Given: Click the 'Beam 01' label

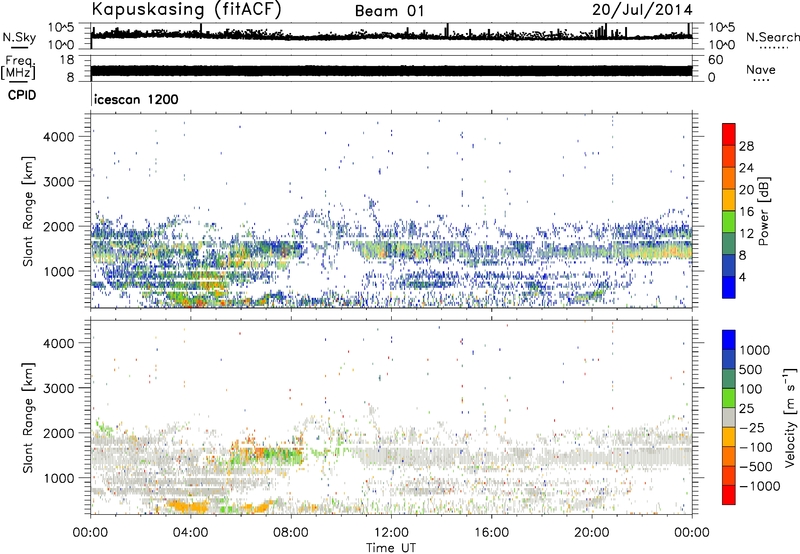Looking at the screenshot, I should [x=389, y=11].
